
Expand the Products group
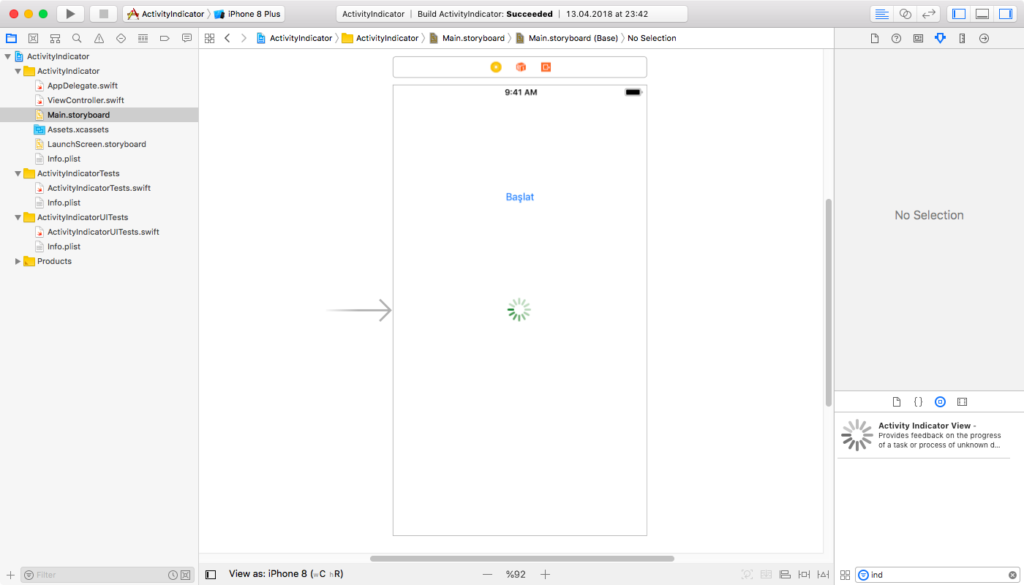click(16, 261)
